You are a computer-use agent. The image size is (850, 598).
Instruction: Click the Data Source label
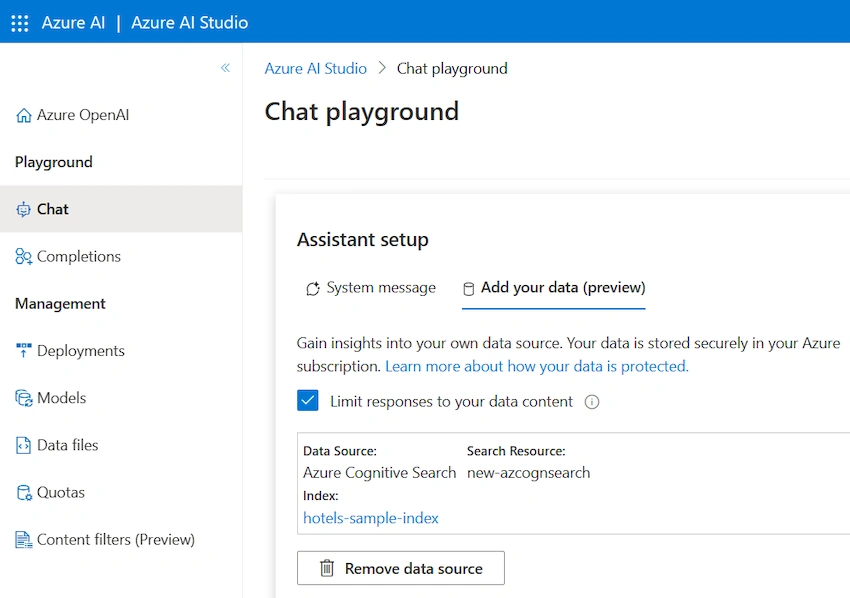[340, 451]
